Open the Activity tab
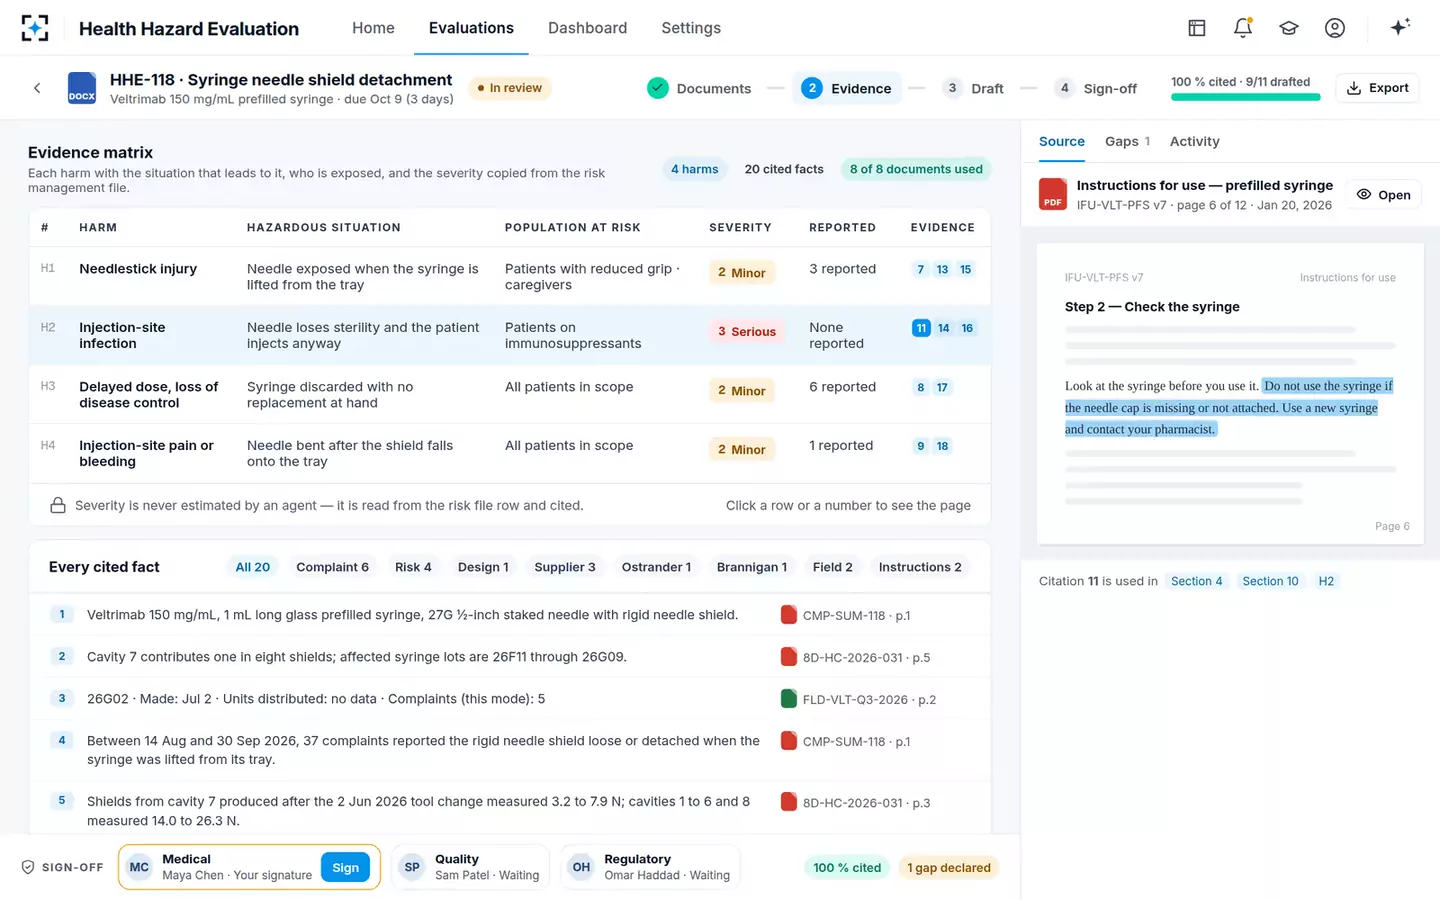Image resolution: width=1440 pixels, height=900 pixels. click(1194, 141)
